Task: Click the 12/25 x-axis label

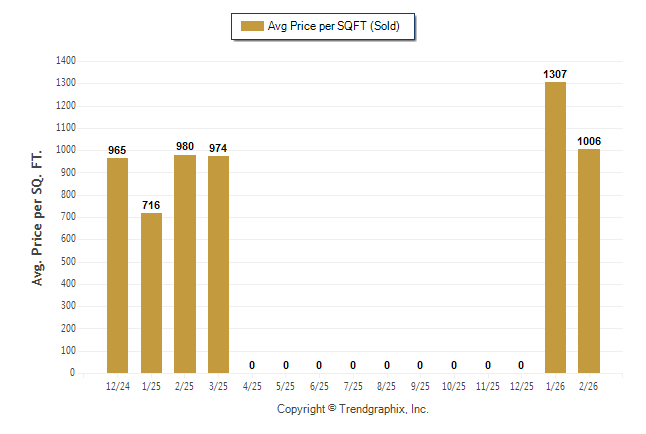Action: coord(521,386)
